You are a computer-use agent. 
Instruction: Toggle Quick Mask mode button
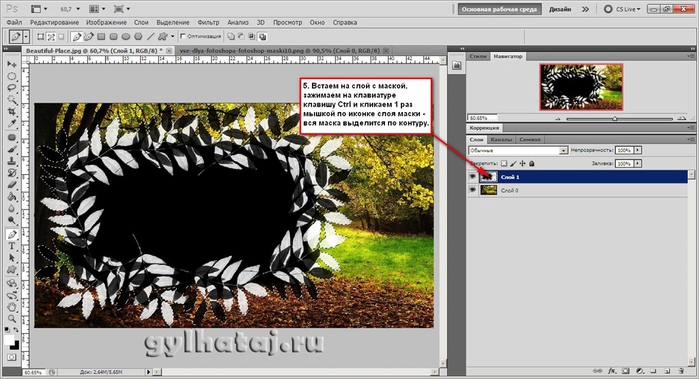12,357
